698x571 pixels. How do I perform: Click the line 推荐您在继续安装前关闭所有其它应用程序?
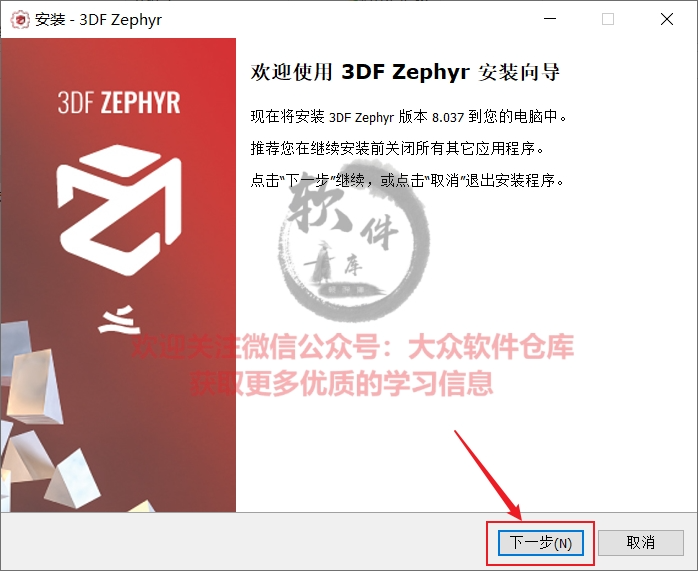pyautogui.click(x=397, y=149)
